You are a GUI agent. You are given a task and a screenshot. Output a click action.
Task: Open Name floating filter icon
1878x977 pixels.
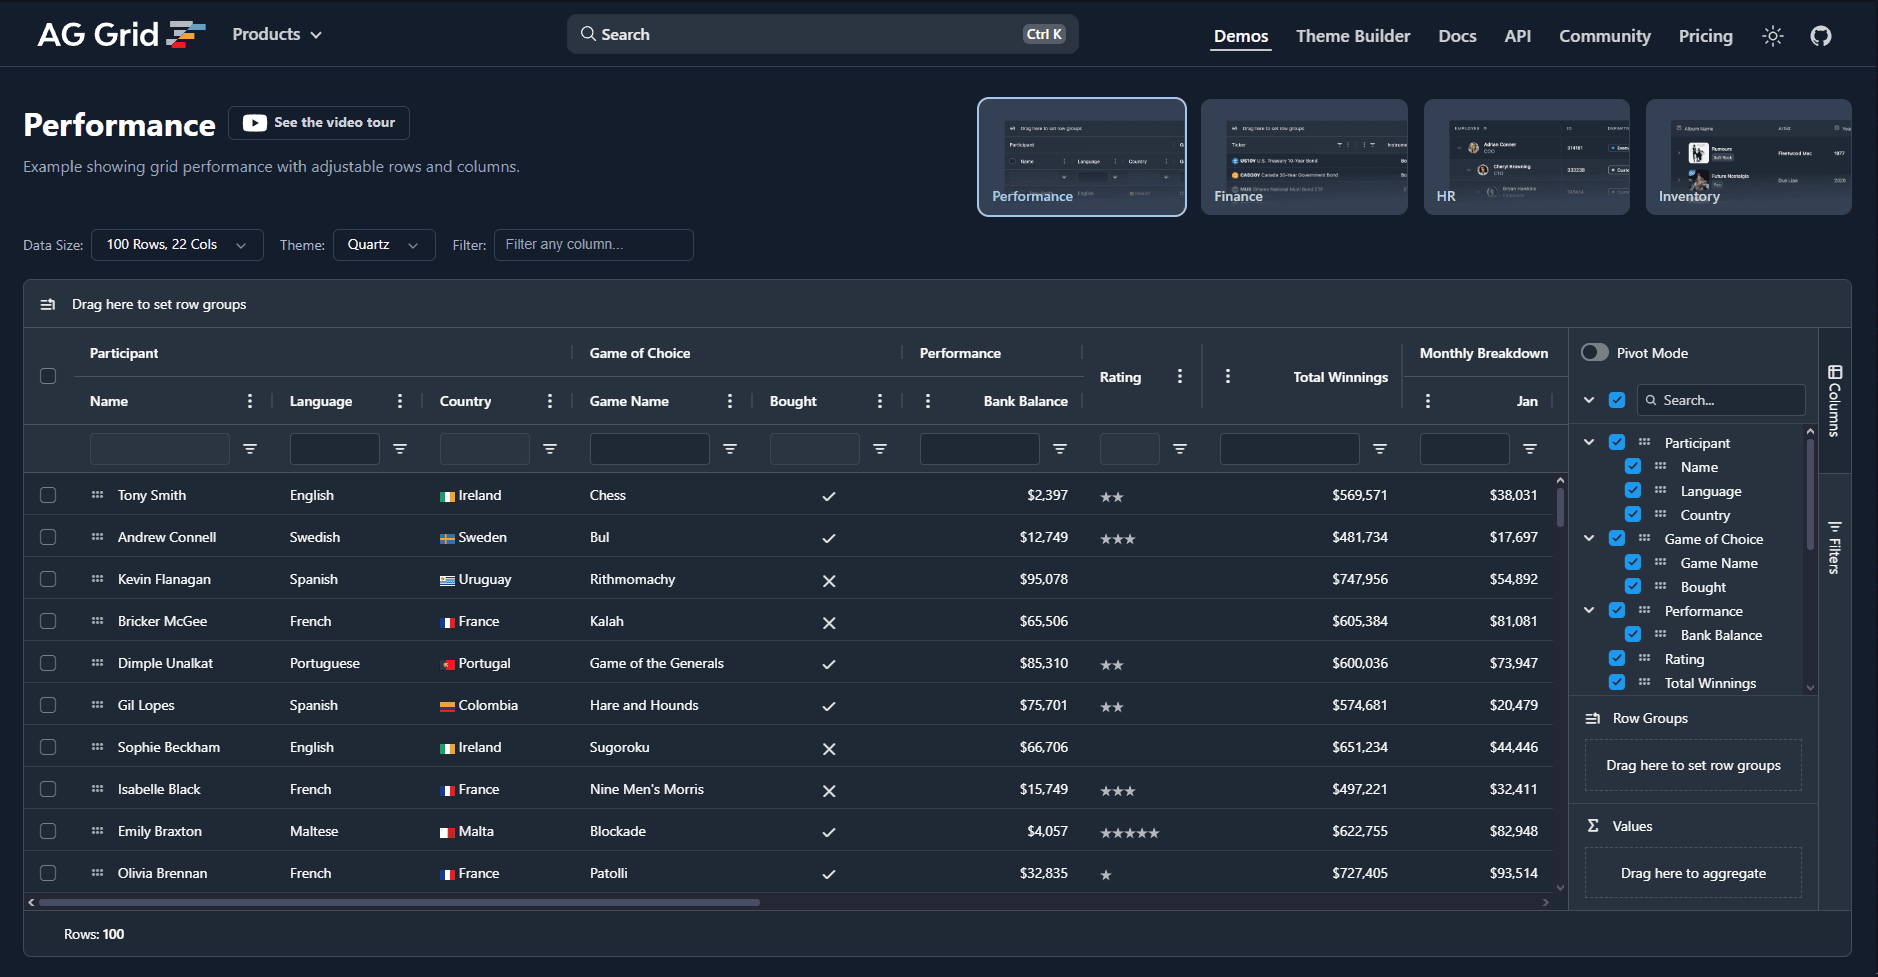[250, 449]
